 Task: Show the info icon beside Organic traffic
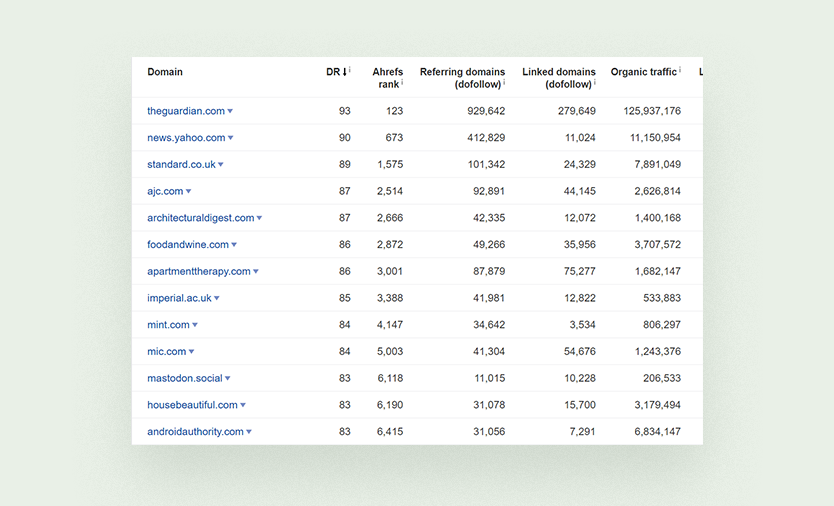(680, 70)
